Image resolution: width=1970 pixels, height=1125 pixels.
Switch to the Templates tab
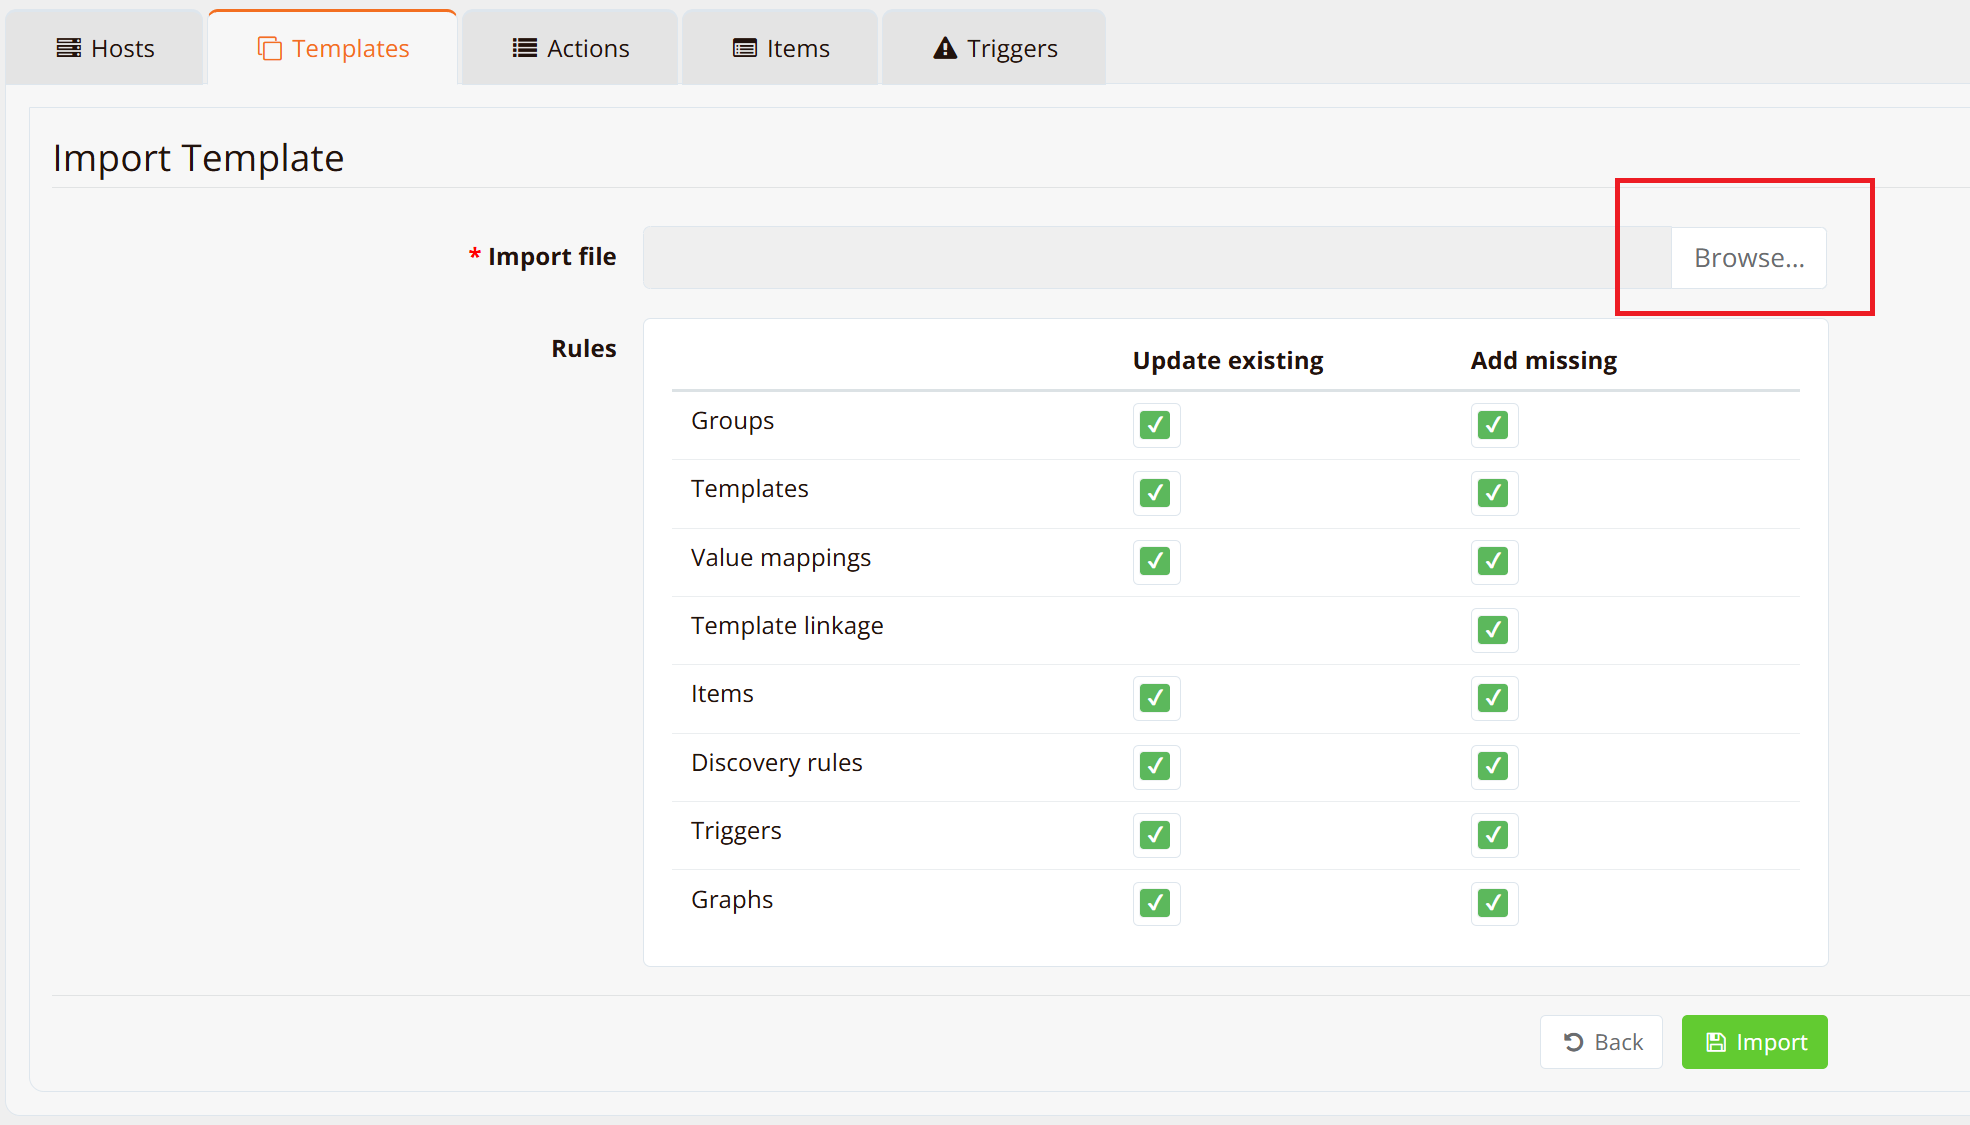click(x=333, y=48)
